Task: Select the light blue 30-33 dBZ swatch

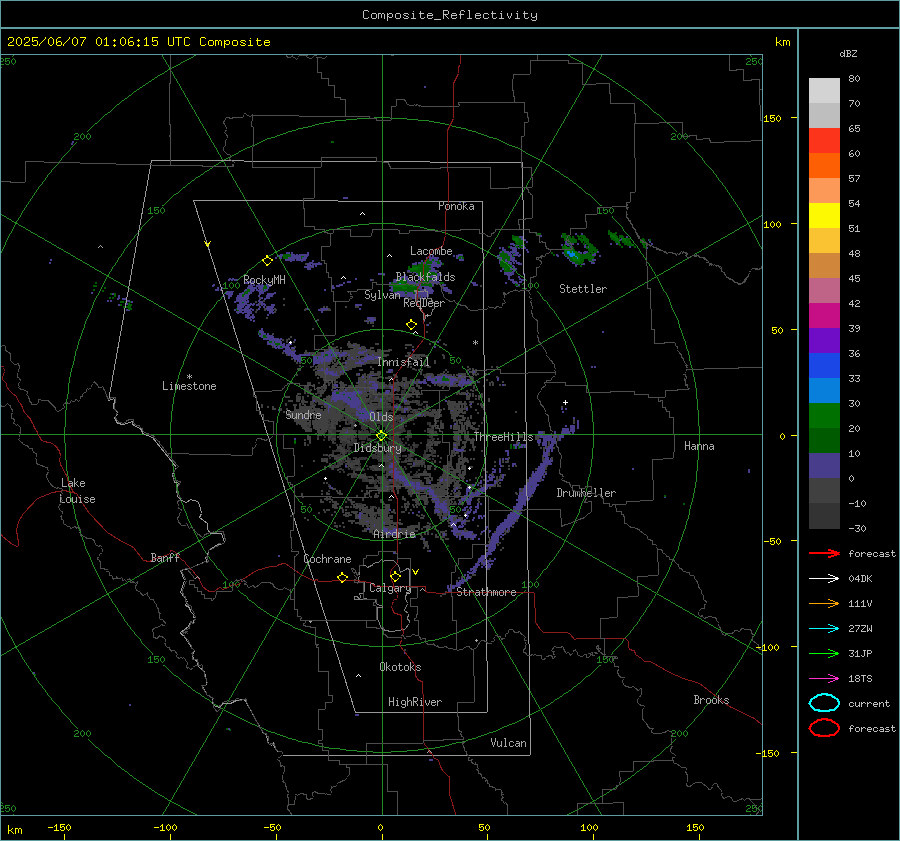Action: [x=824, y=390]
